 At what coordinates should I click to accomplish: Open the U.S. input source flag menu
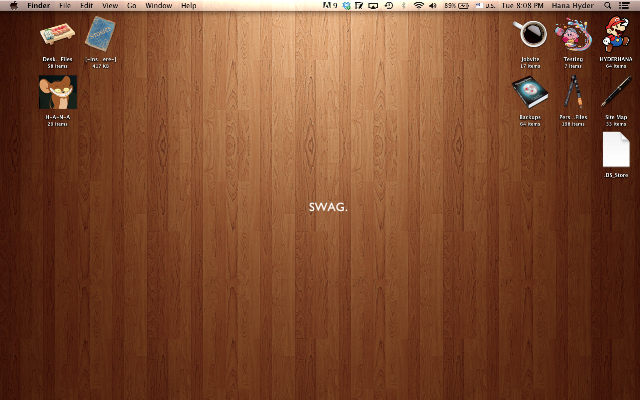(485, 5)
